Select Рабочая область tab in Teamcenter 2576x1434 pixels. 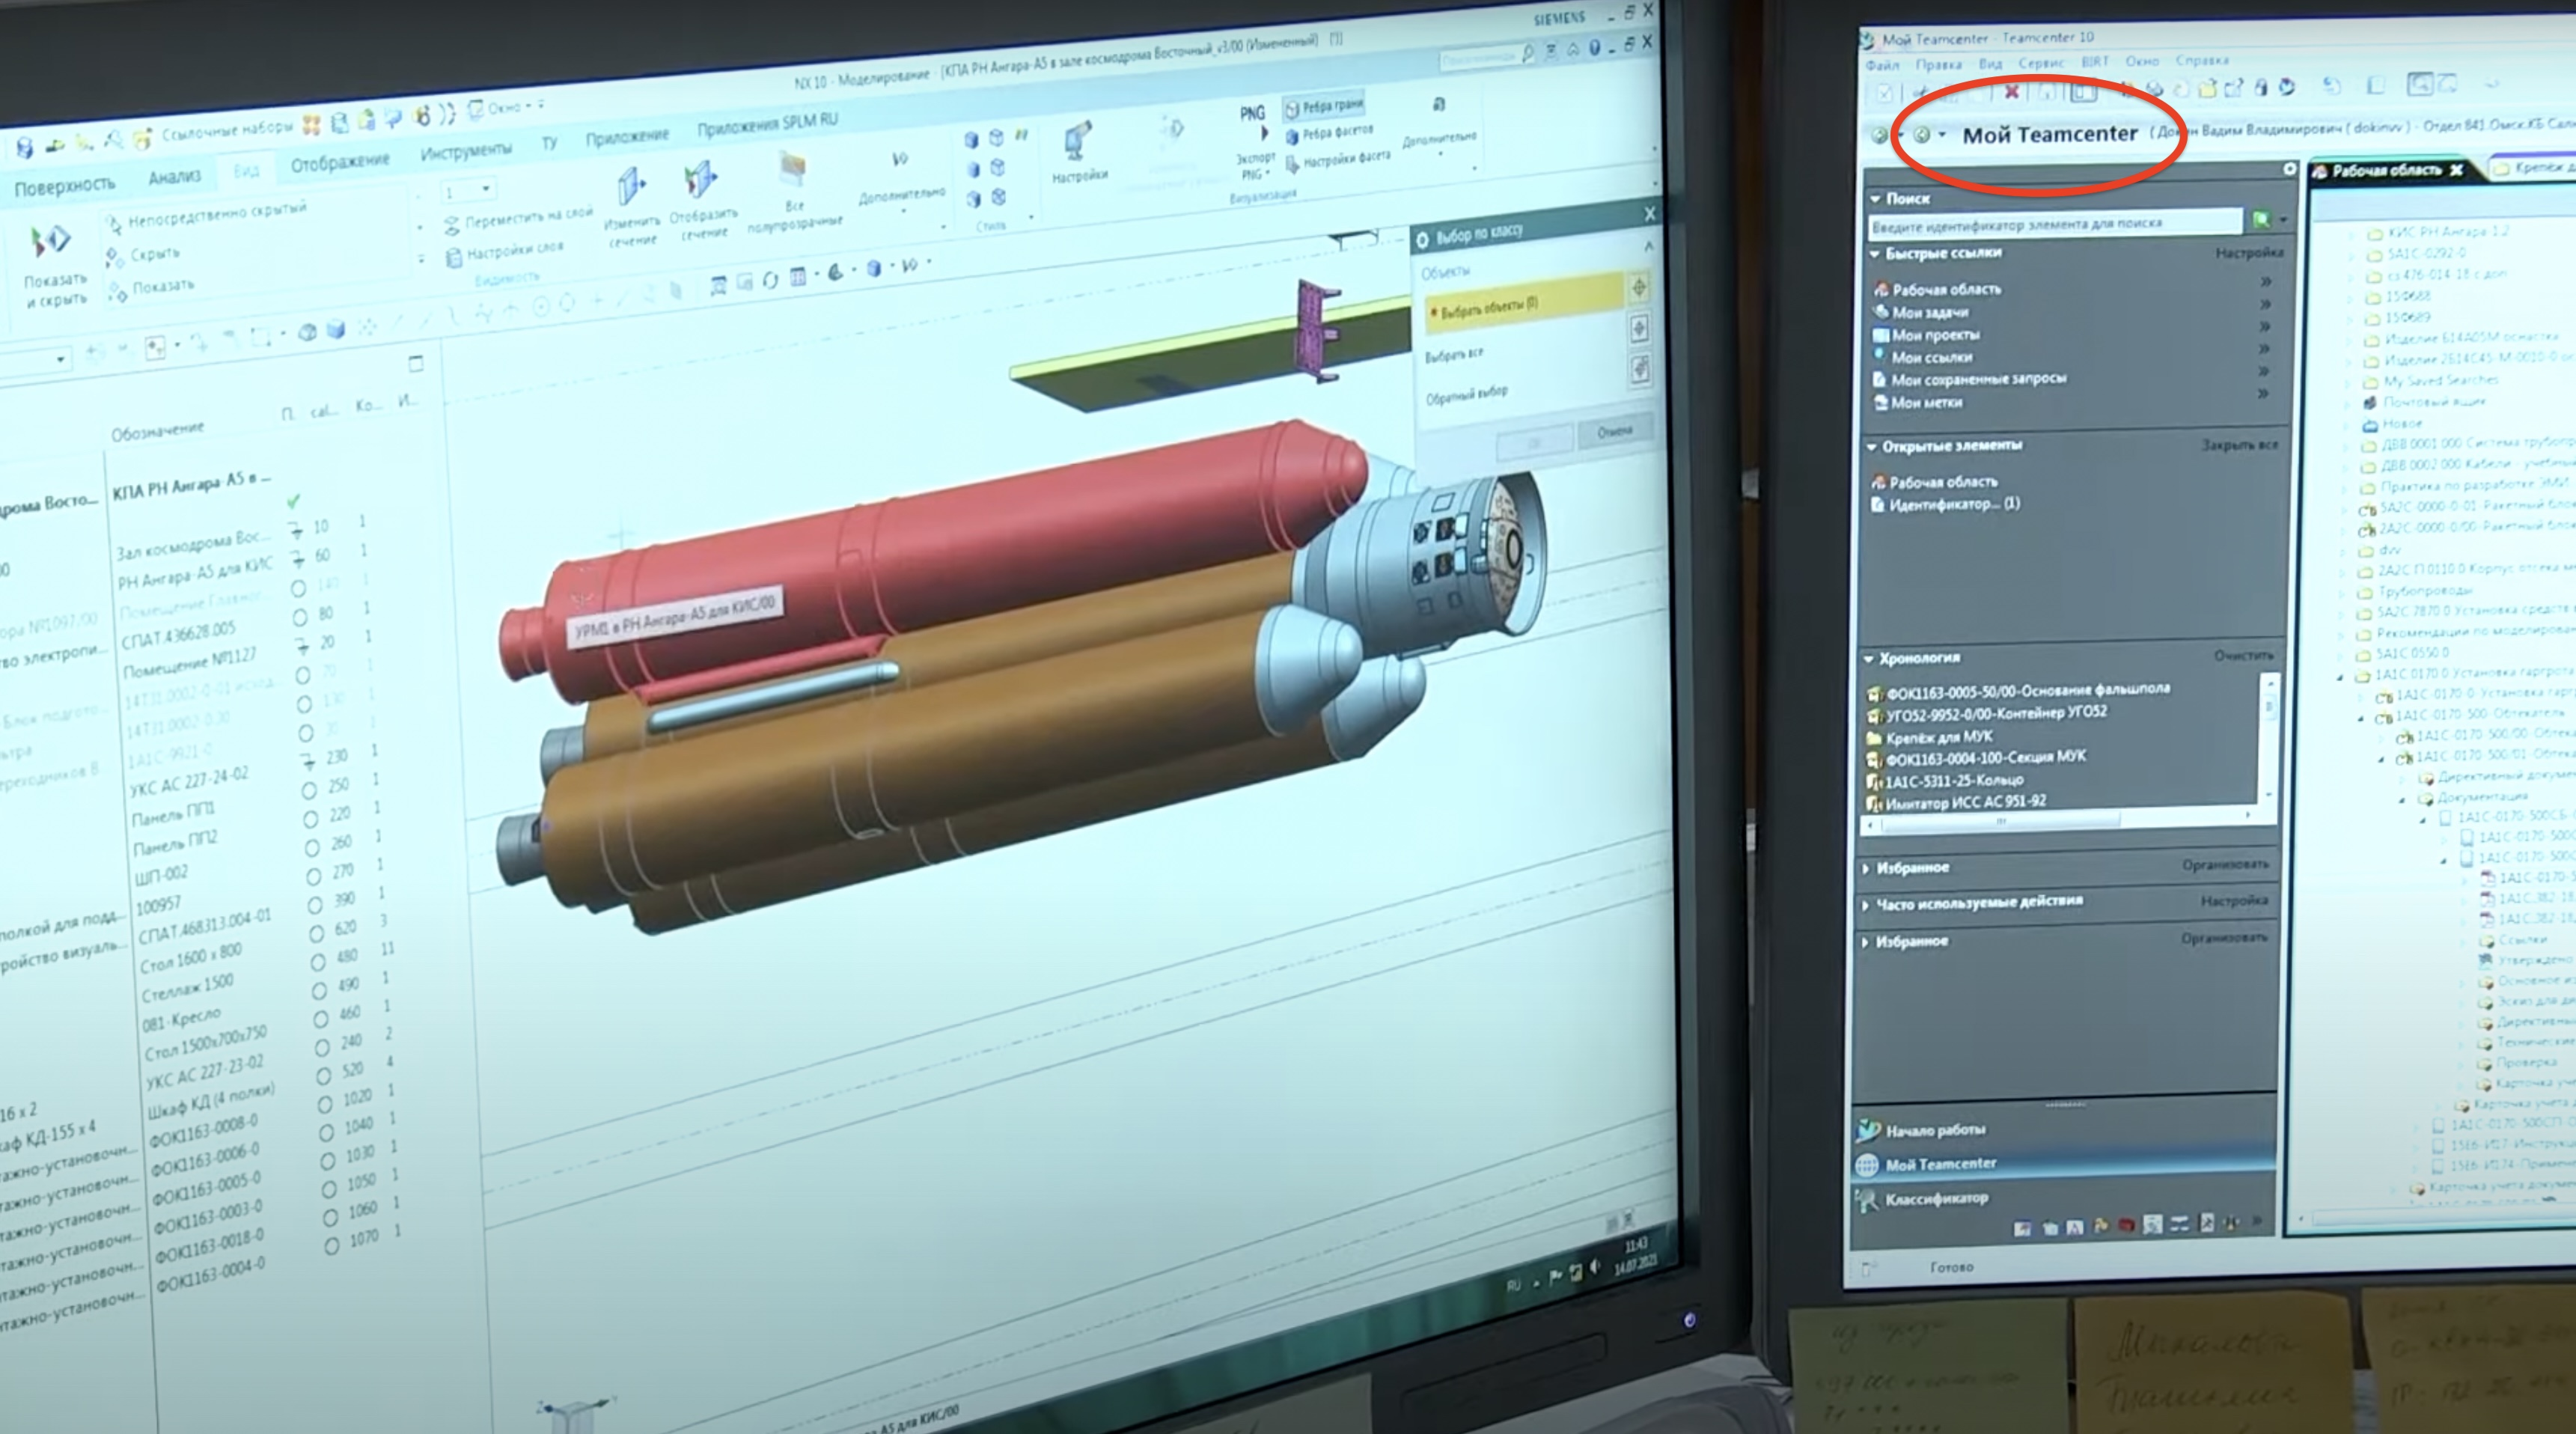tap(2388, 170)
